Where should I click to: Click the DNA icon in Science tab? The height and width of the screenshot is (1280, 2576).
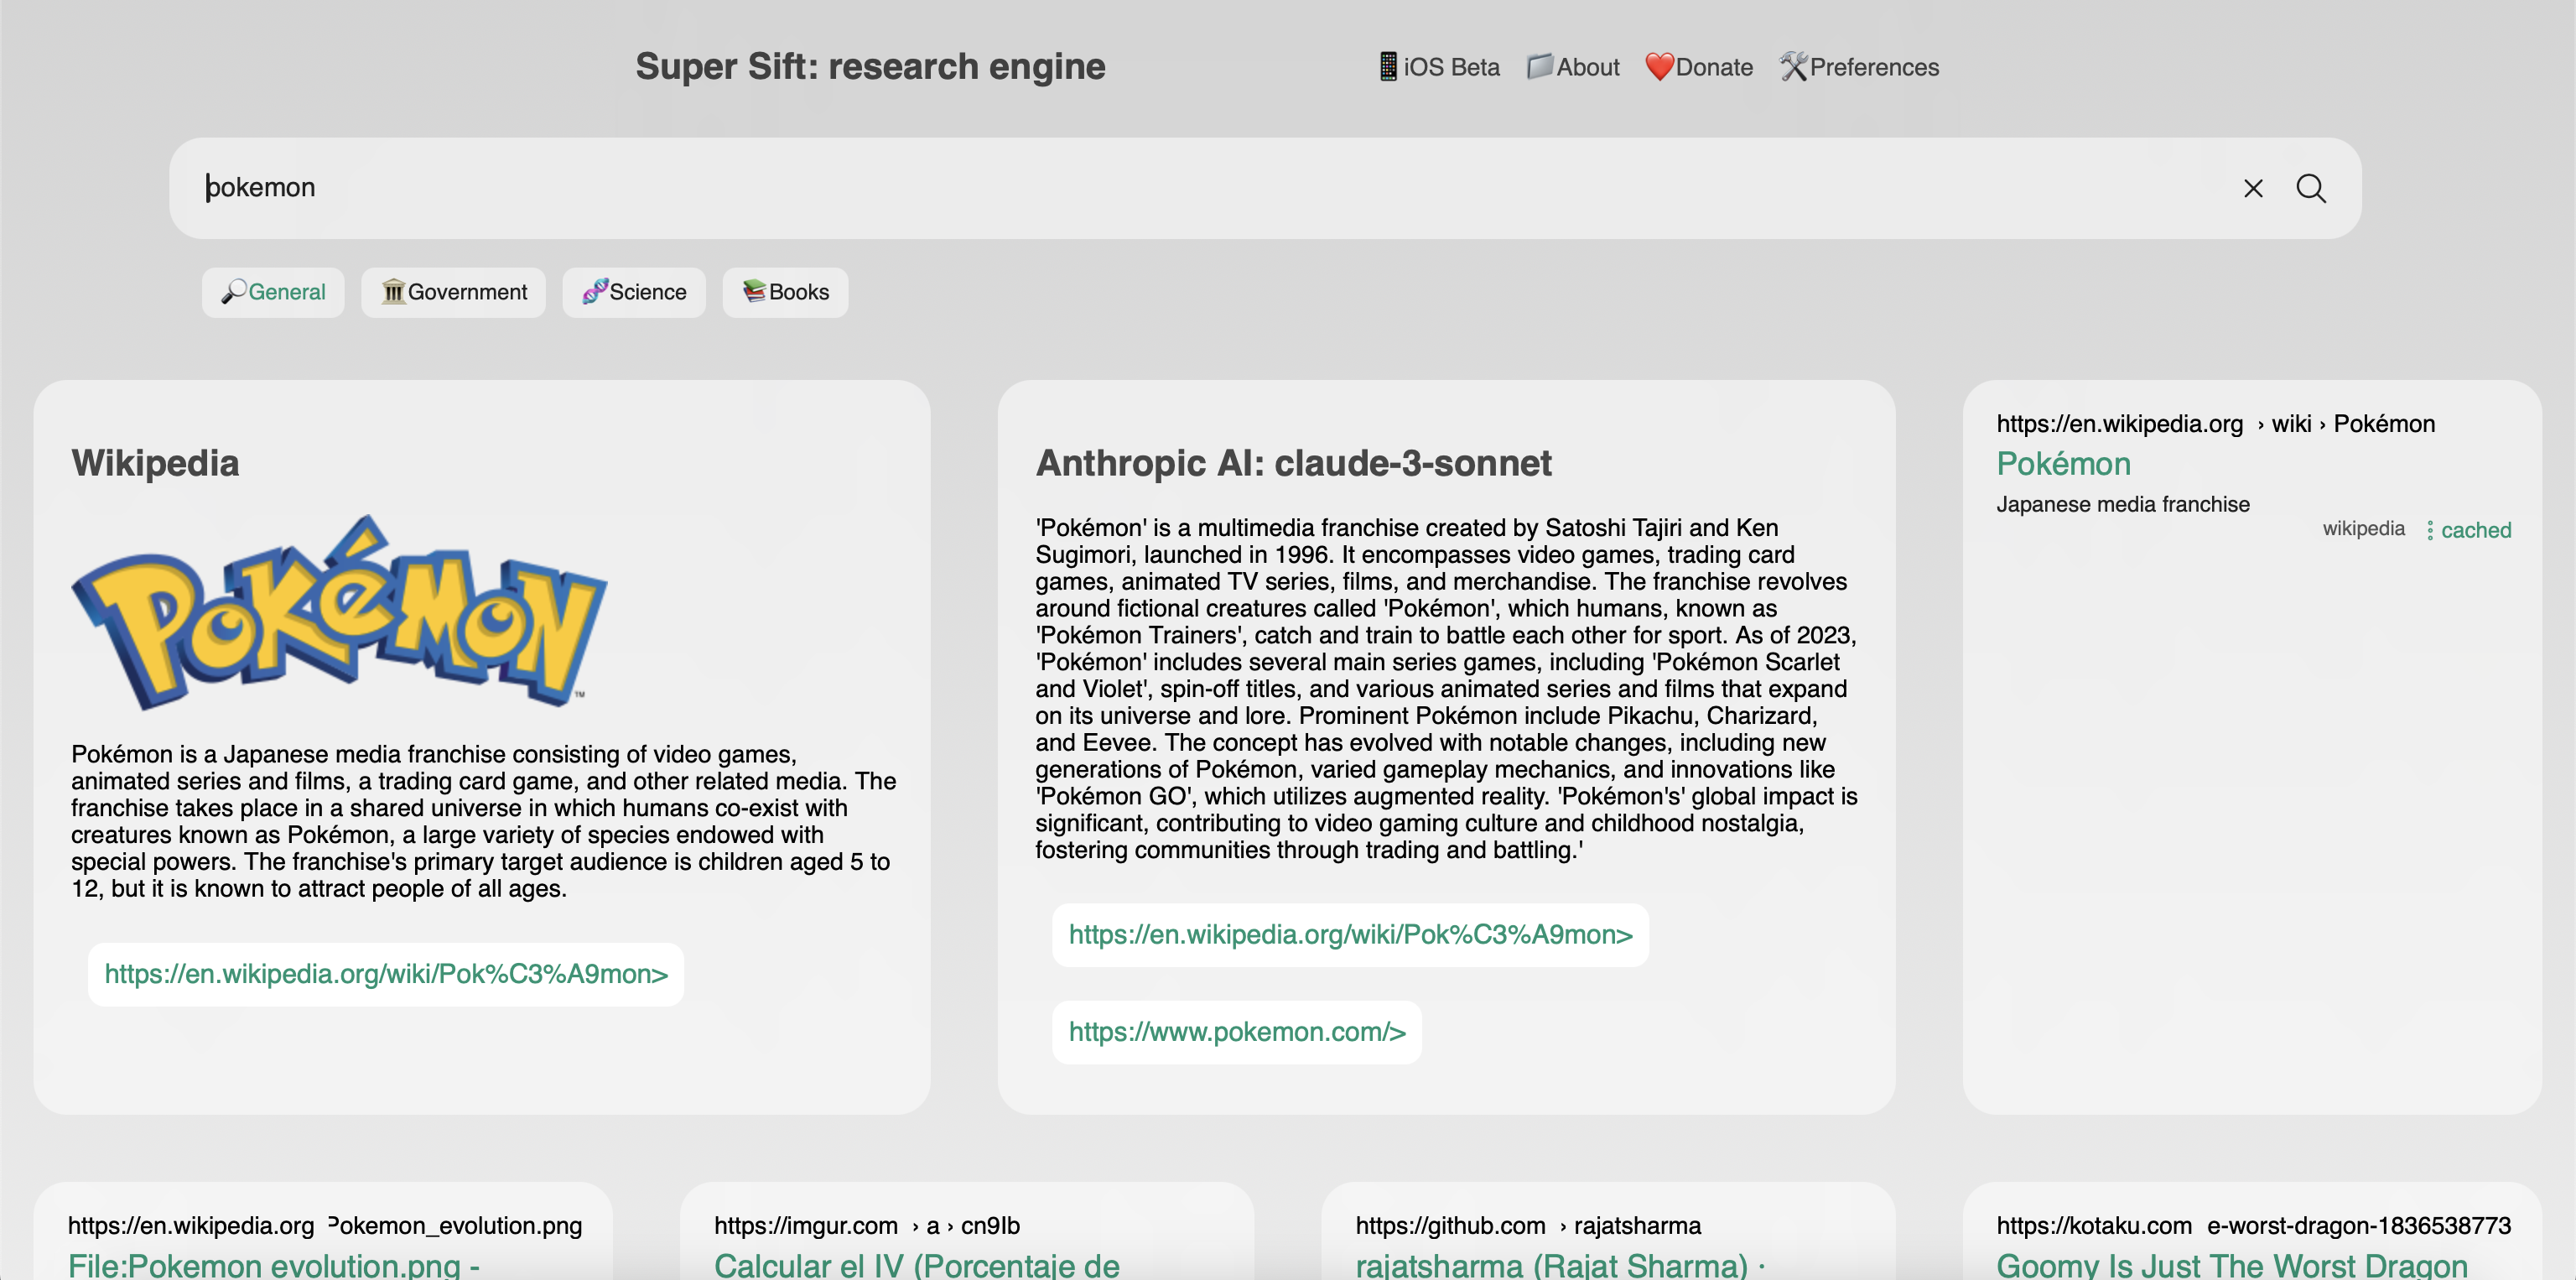(595, 291)
